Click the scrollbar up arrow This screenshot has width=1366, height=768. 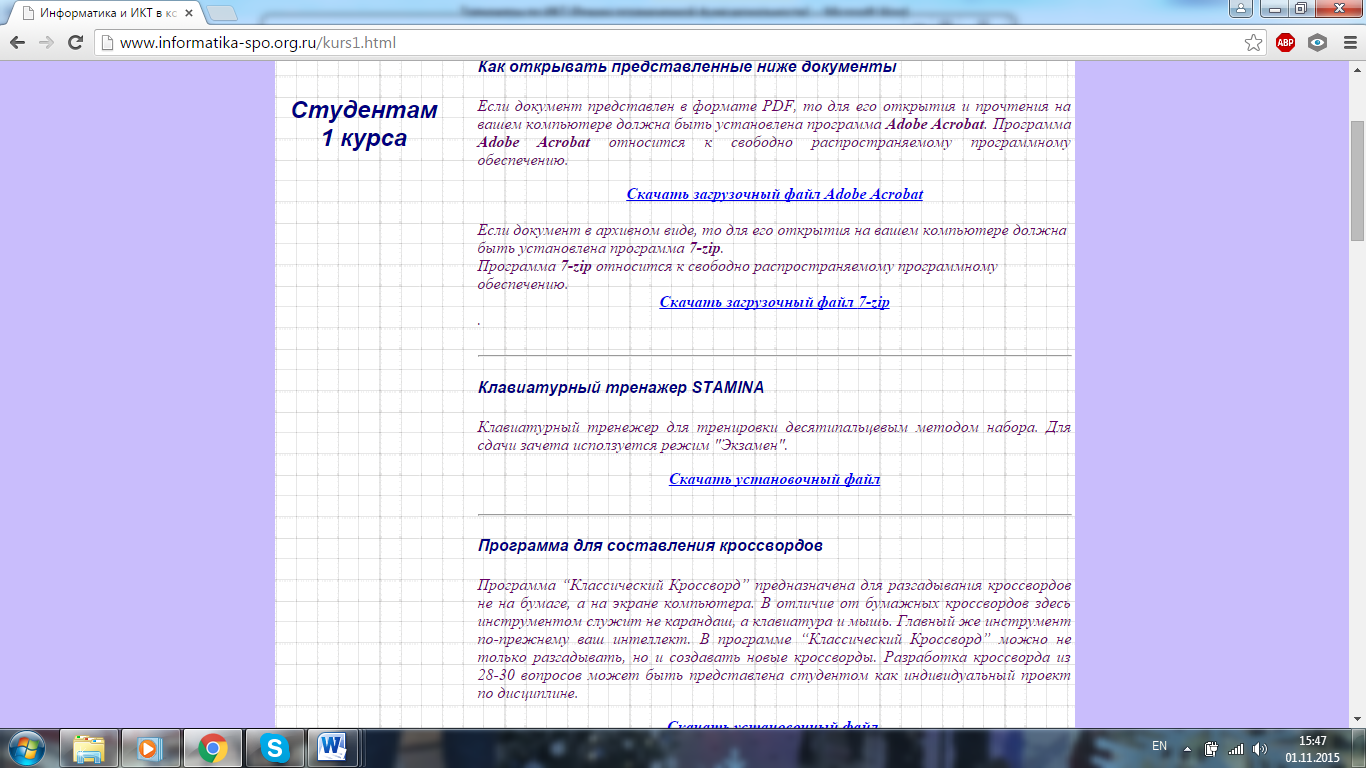pyautogui.click(x=1357, y=70)
